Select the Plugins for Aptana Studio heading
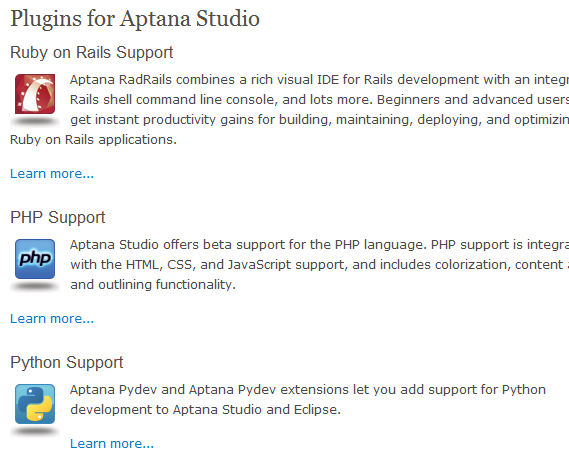Image resolution: width=569 pixels, height=467 pixels. pyautogui.click(x=135, y=19)
